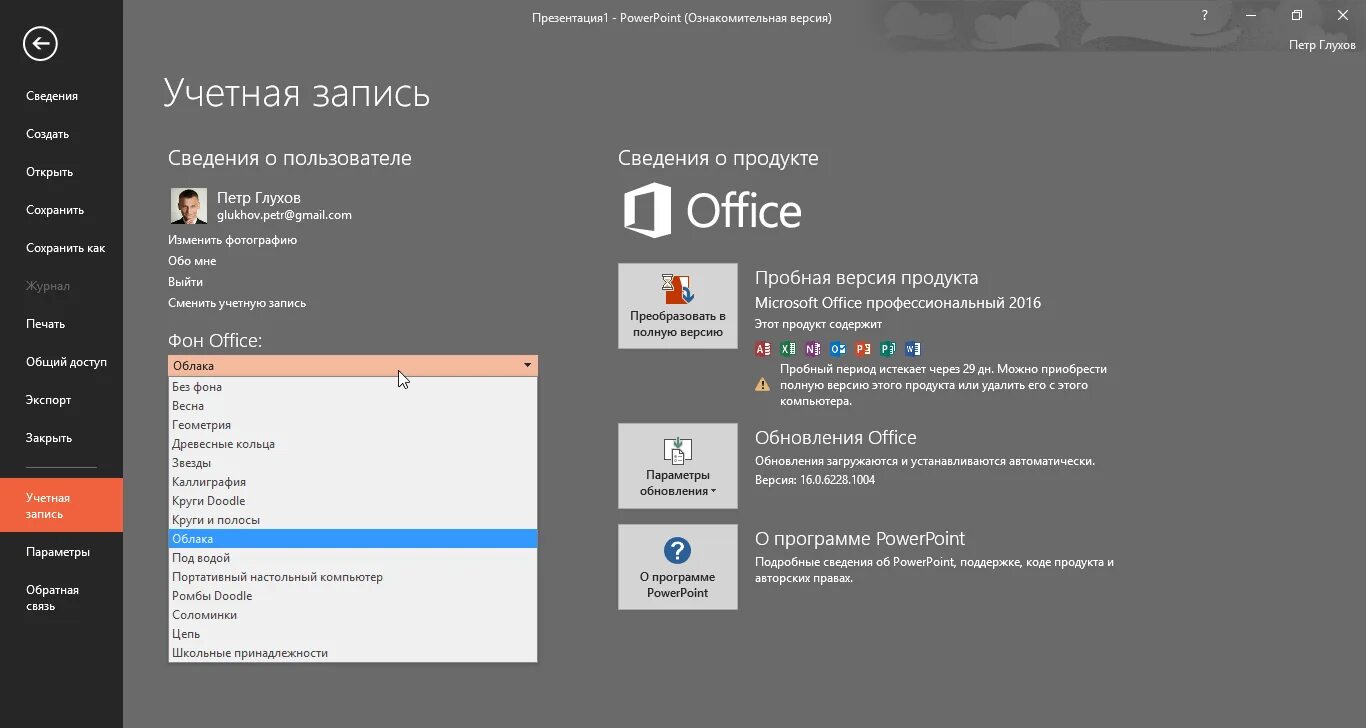Open the Фон Office combo box arrow

coord(527,366)
